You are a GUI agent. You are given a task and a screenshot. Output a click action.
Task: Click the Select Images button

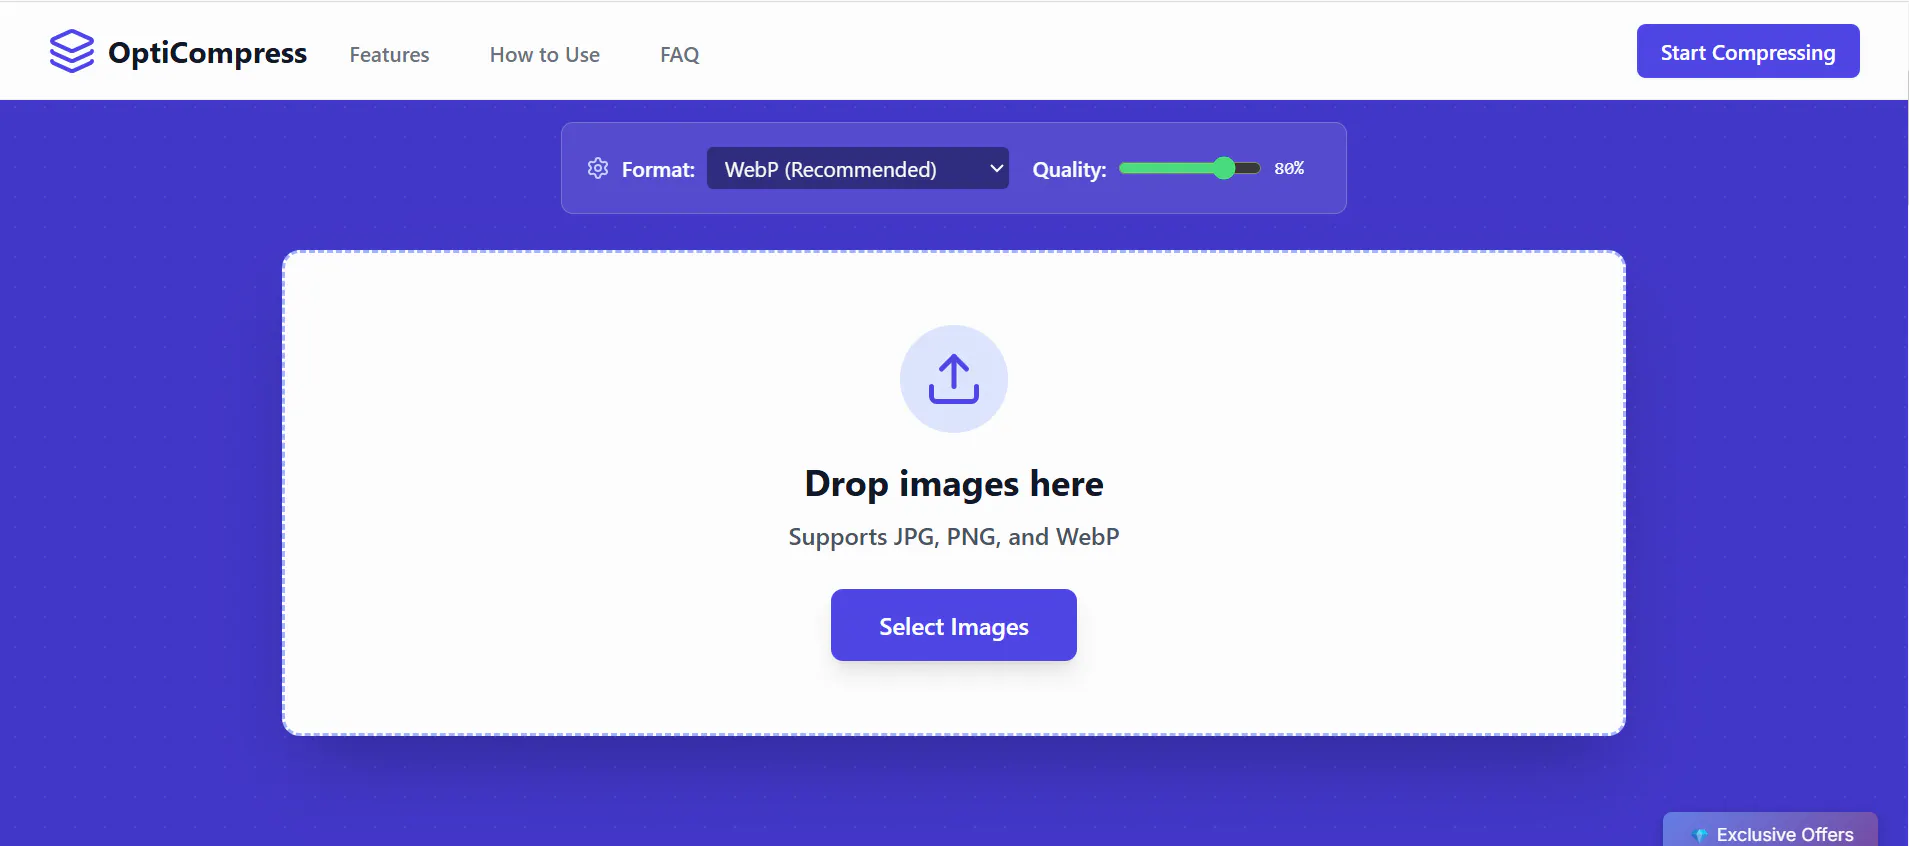click(x=954, y=625)
